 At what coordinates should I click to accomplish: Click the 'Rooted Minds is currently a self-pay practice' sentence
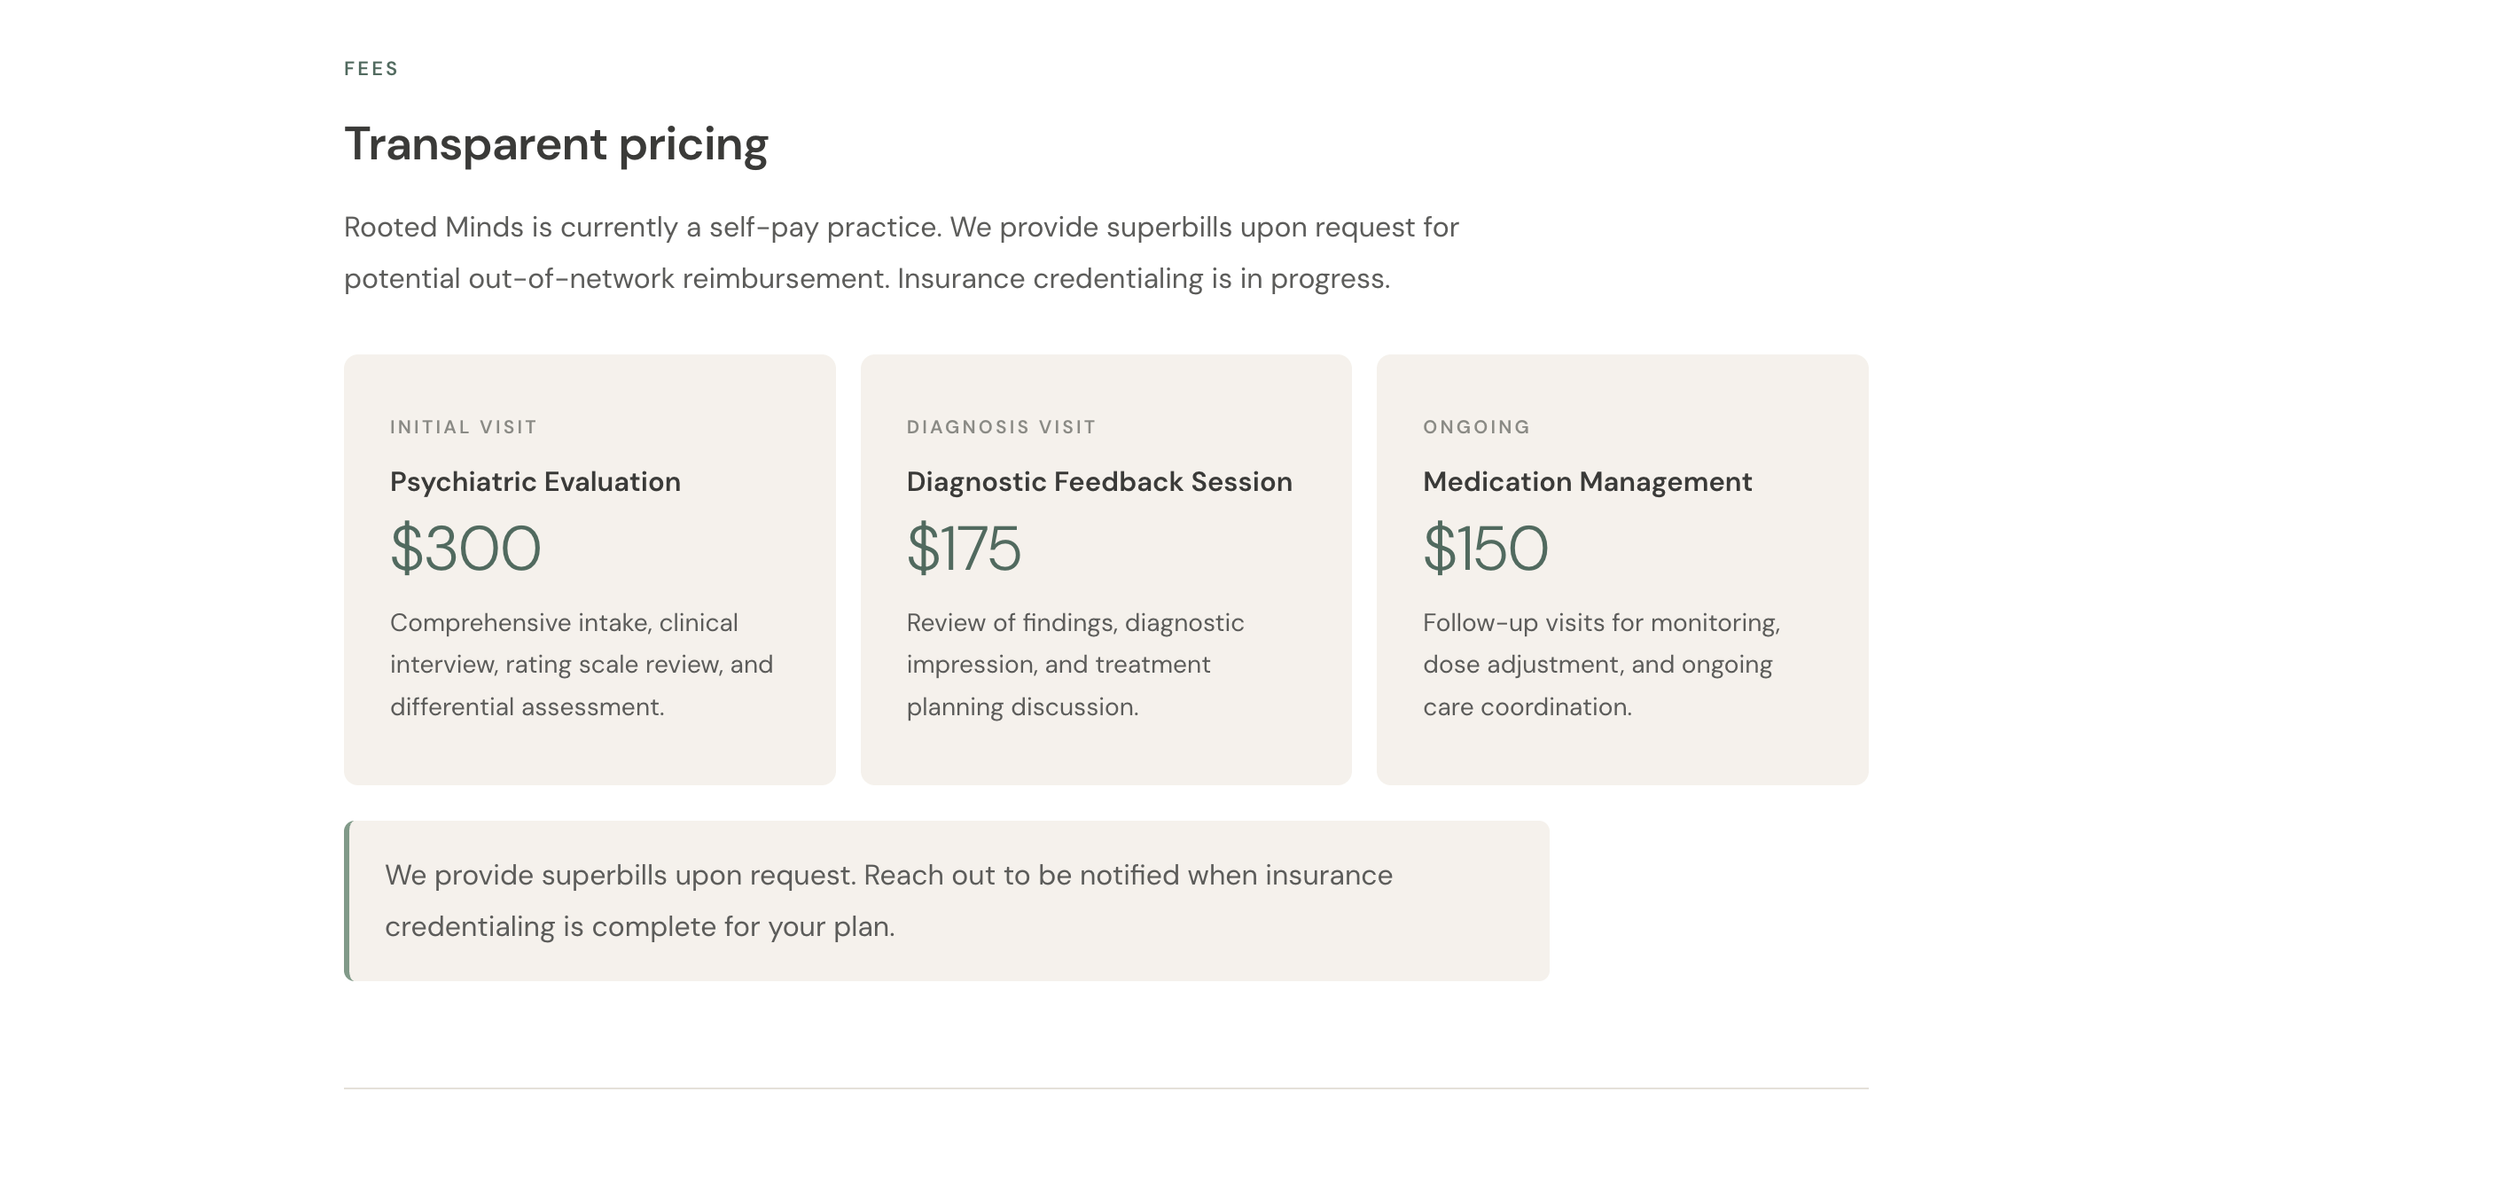point(642,227)
